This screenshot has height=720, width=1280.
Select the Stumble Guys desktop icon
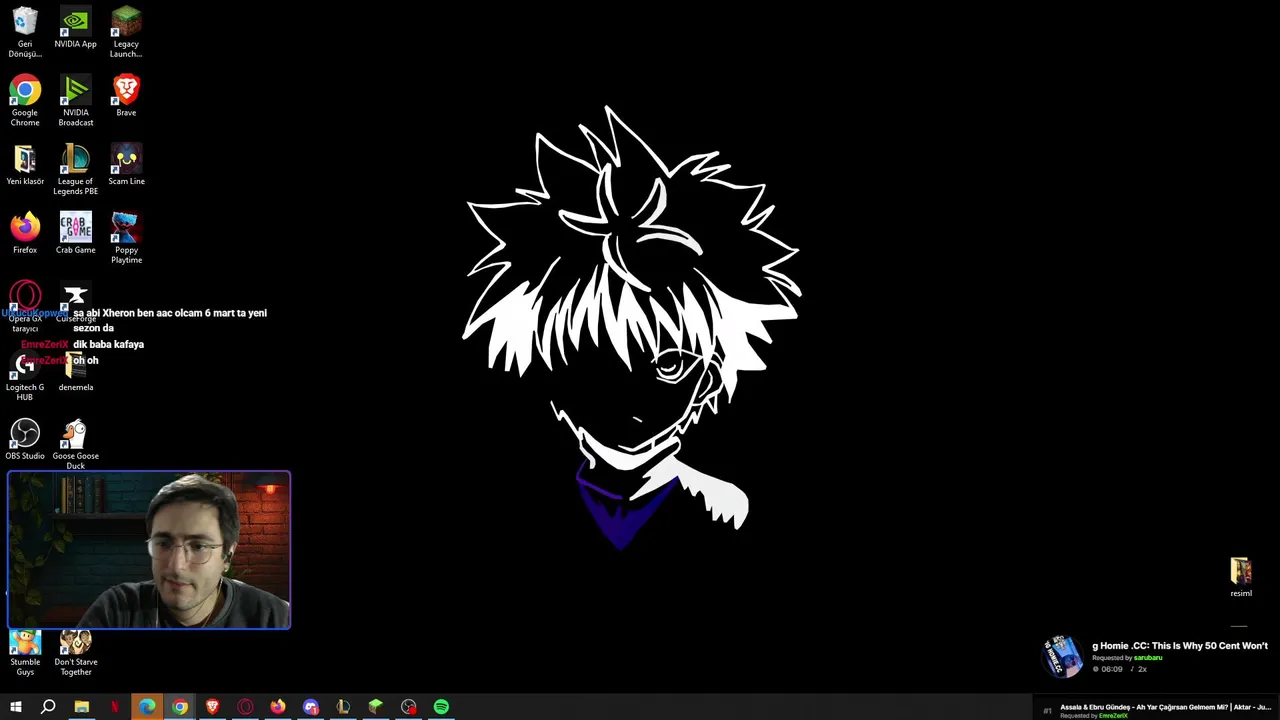click(x=25, y=652)
